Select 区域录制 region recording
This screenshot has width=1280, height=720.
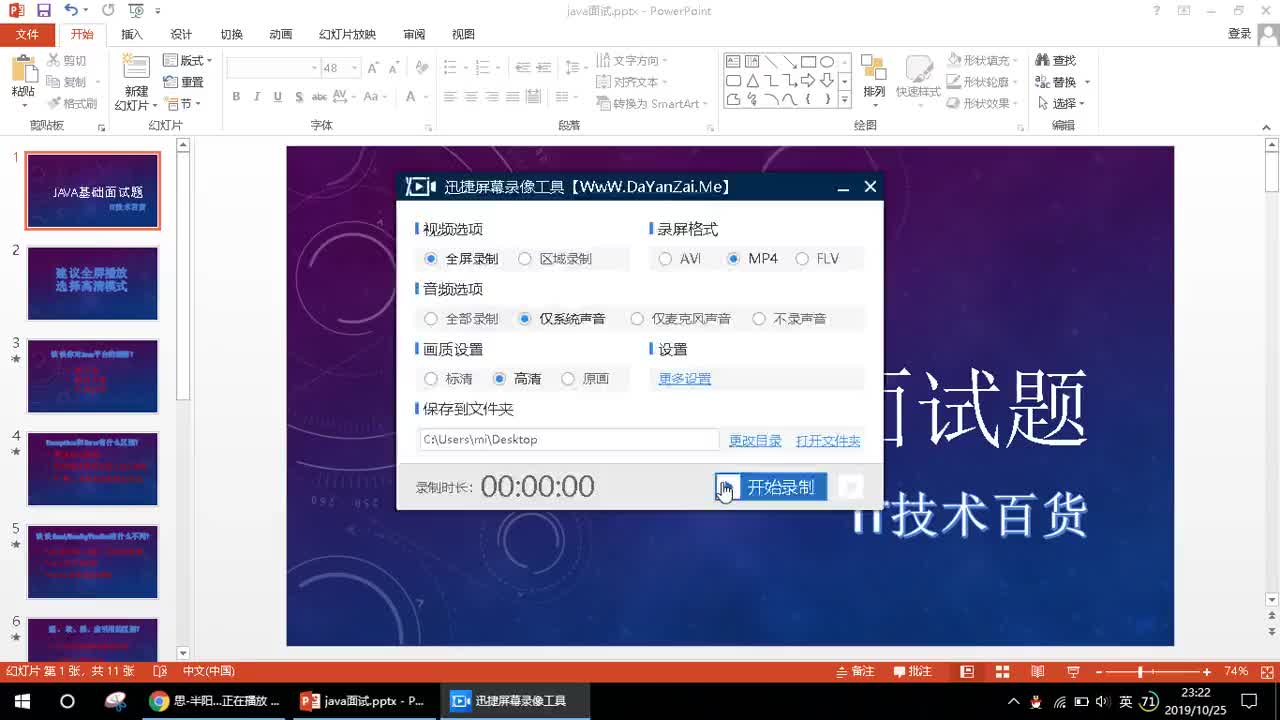point(555,259)
